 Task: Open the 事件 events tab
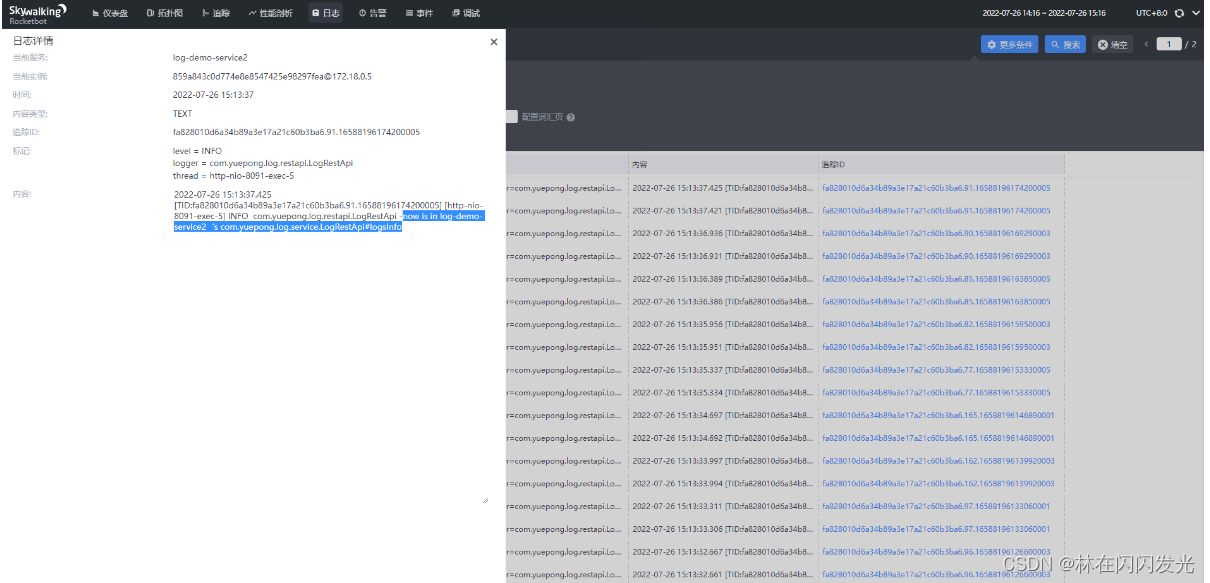(419, 13)
